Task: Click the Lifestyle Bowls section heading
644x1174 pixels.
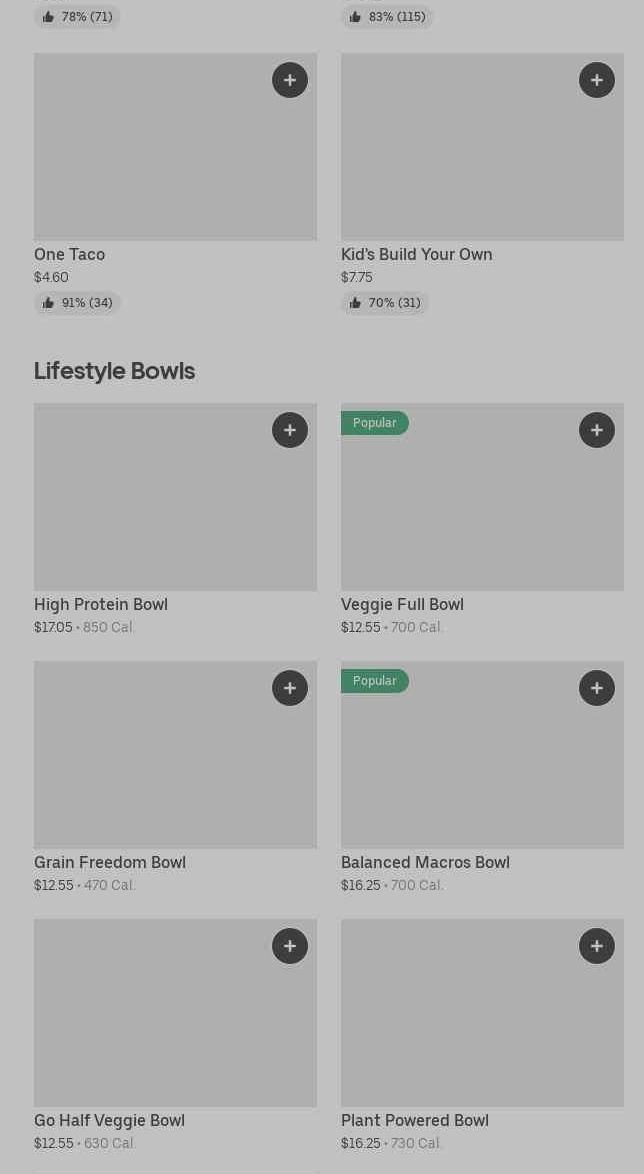Action: 114,370
